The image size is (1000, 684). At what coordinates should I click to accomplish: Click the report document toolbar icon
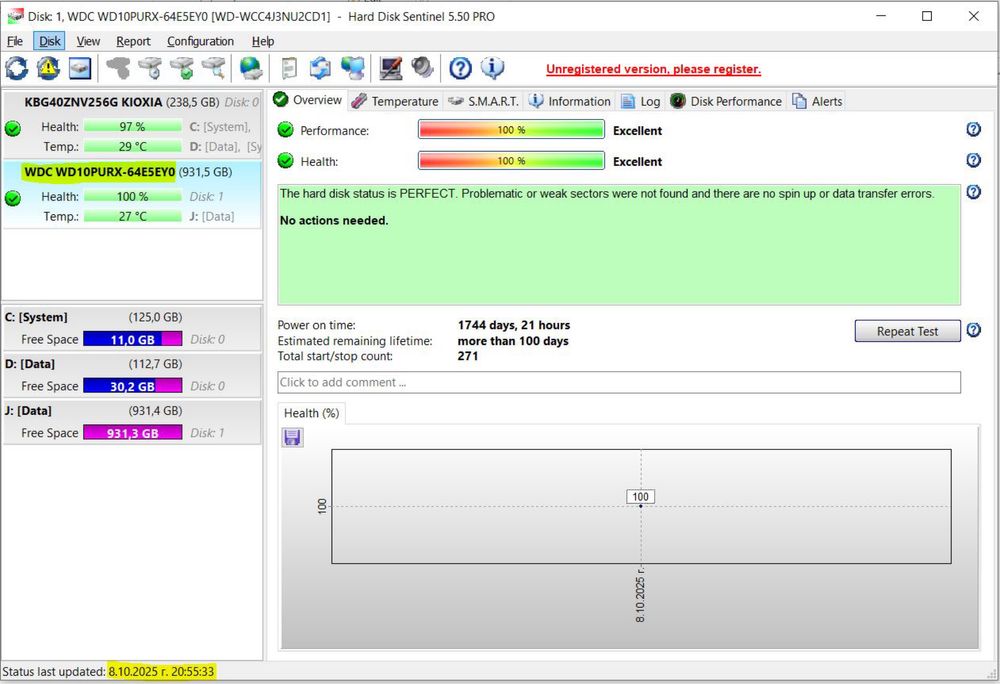click(289, 68)
